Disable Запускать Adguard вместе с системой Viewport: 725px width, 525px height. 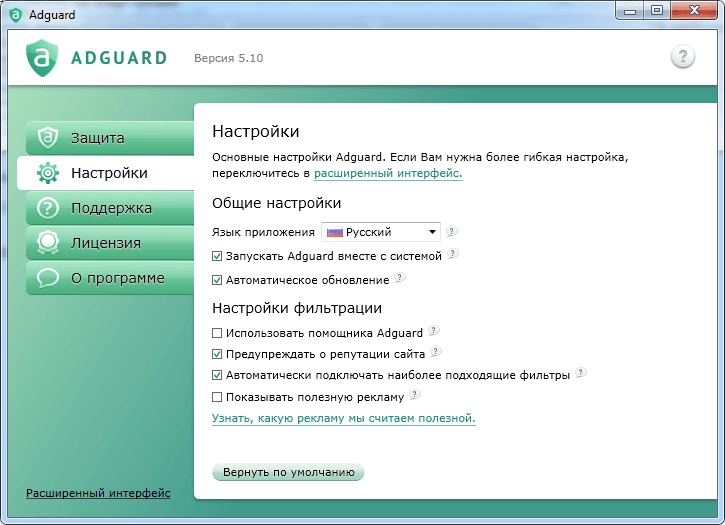tap(217, 256)
